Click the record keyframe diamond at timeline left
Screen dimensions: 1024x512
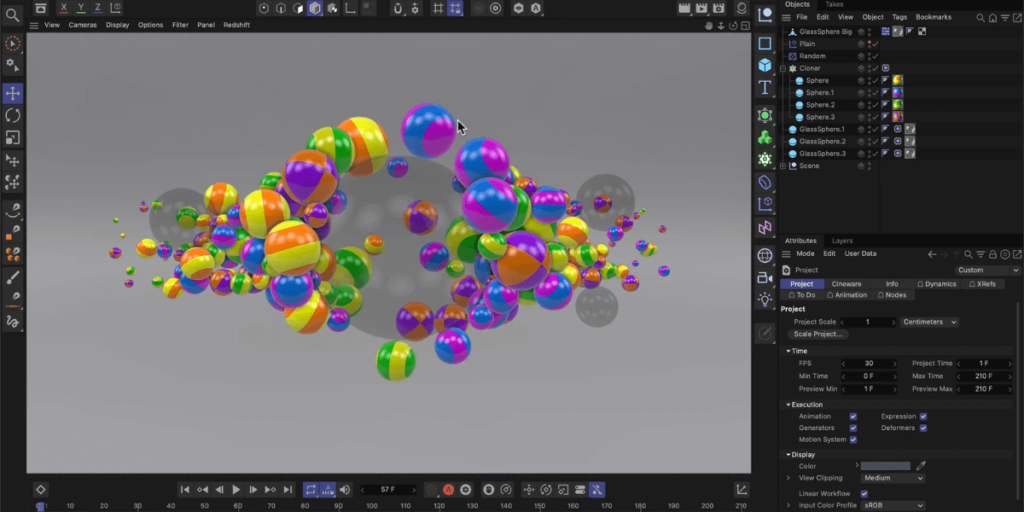coord(40,490)
